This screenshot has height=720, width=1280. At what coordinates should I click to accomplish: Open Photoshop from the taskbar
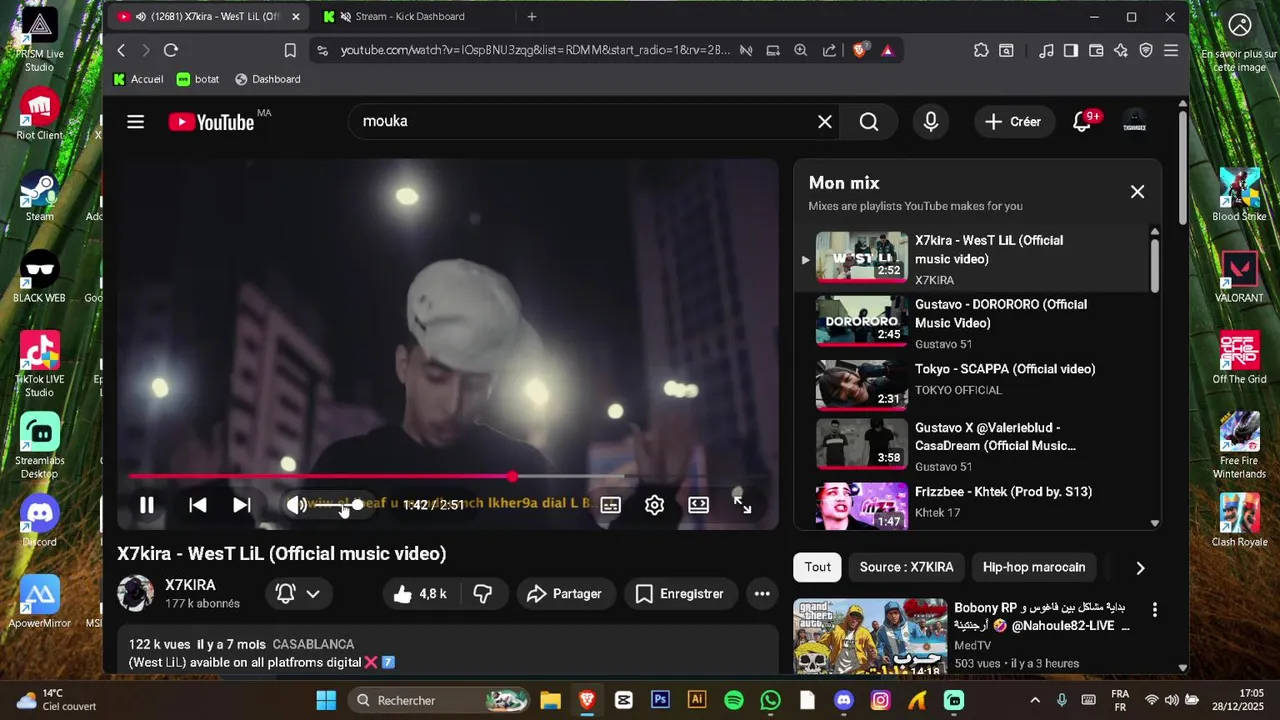coord(660,700)
